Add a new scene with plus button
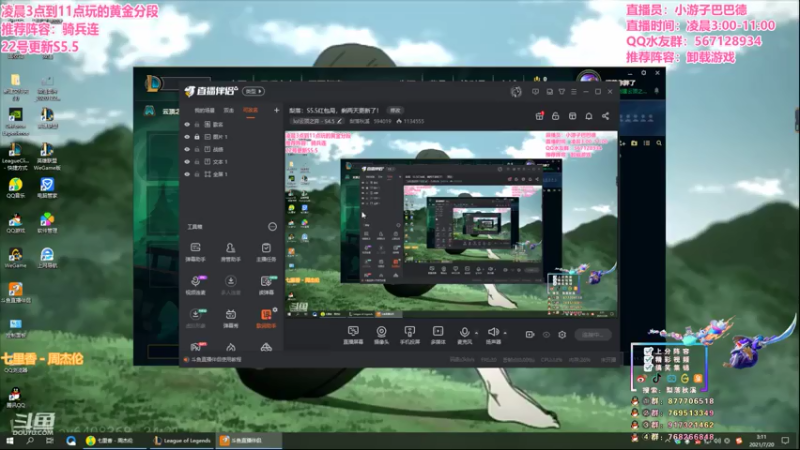800x450 pixels. [277, 110]
